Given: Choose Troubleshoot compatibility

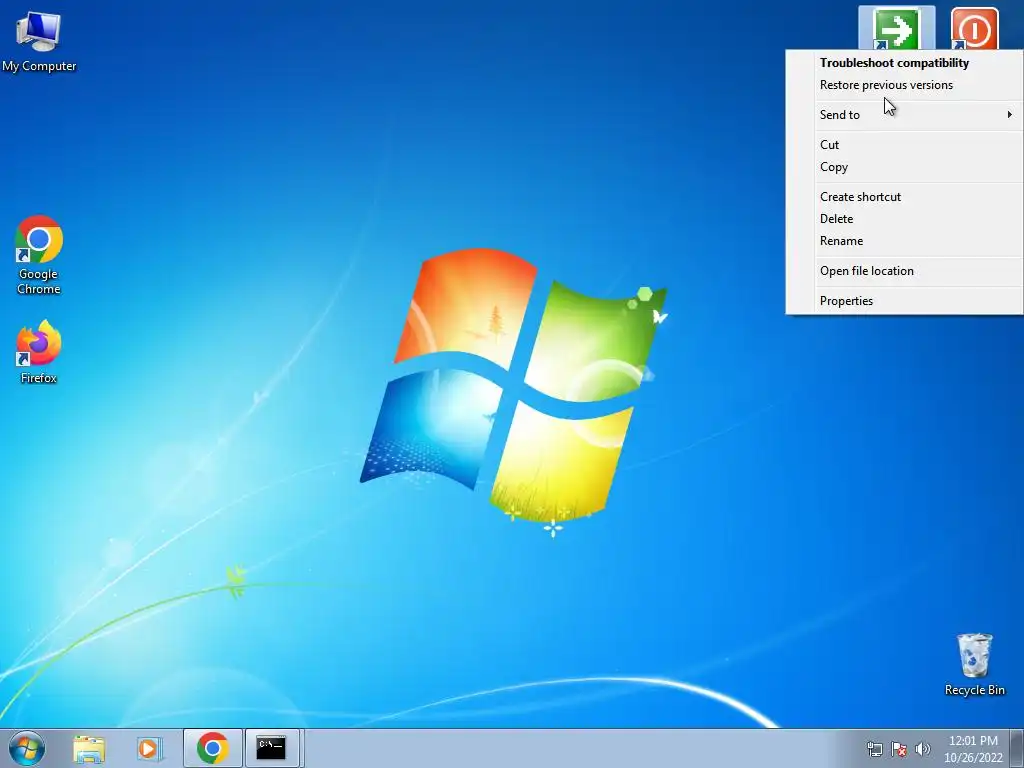Looking at the screenshot, I should point(904,63).
